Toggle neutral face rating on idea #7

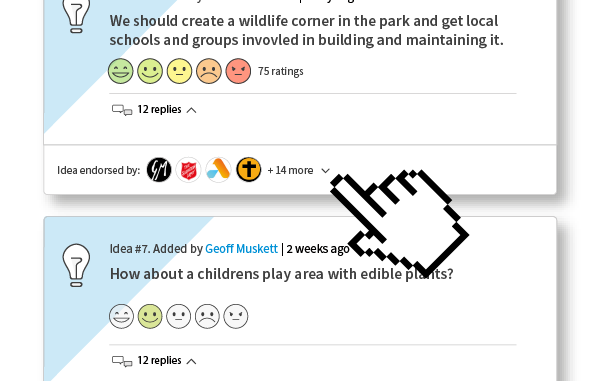(179, 316)
